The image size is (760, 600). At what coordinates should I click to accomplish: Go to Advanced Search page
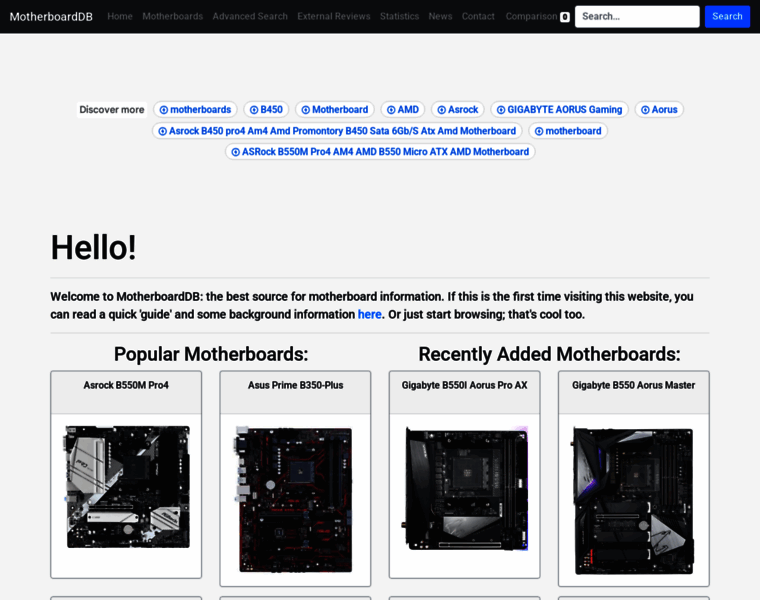coord(250,16)
